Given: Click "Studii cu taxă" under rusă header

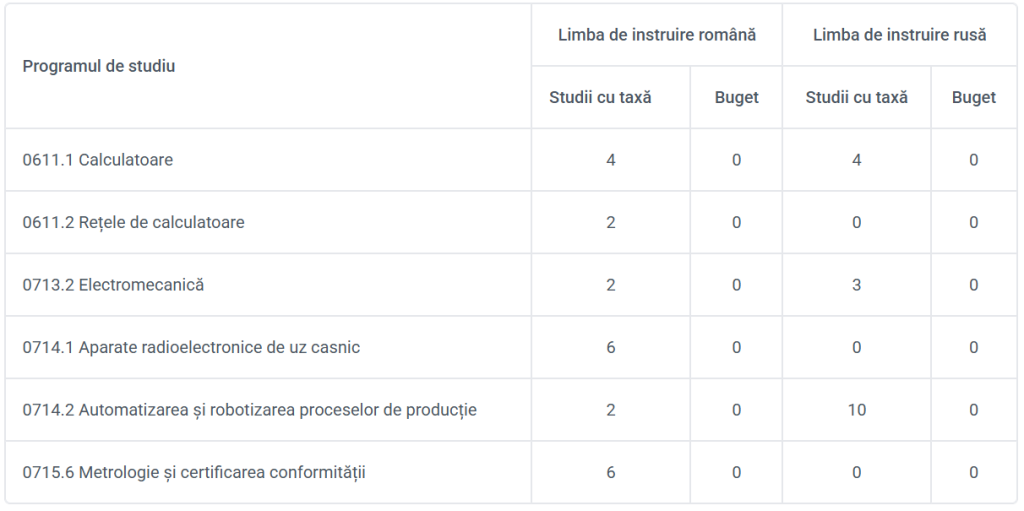Looking at the screenshot, I should (856, 98).
